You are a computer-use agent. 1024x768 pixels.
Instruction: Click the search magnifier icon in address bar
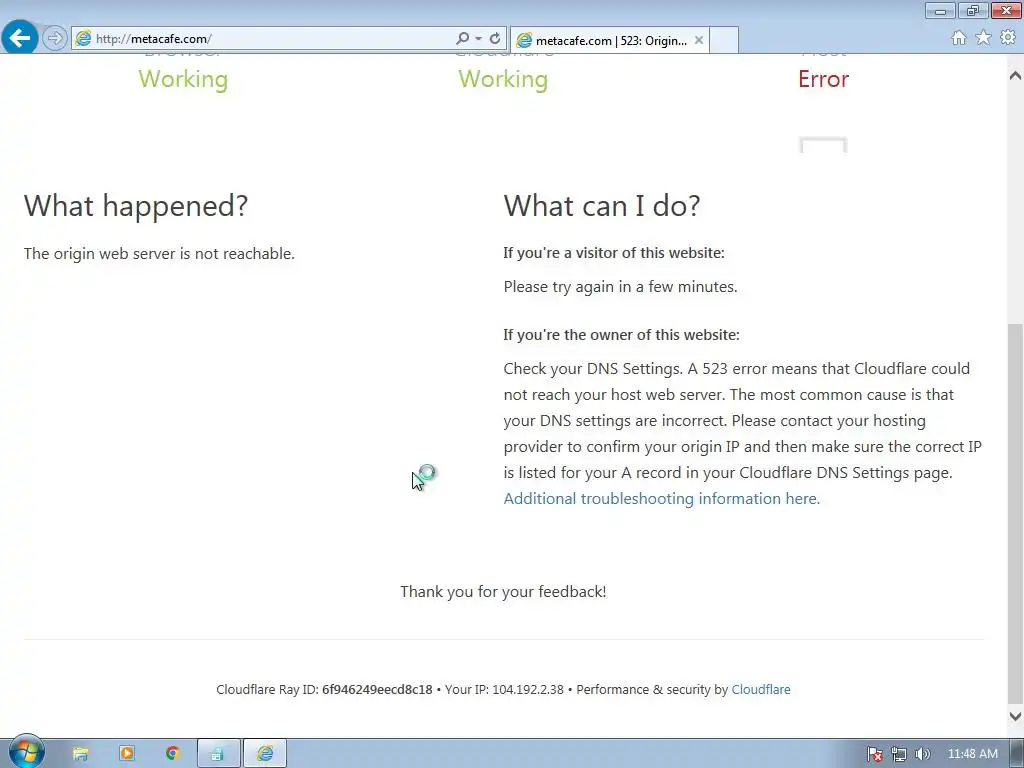pos(462,39)
